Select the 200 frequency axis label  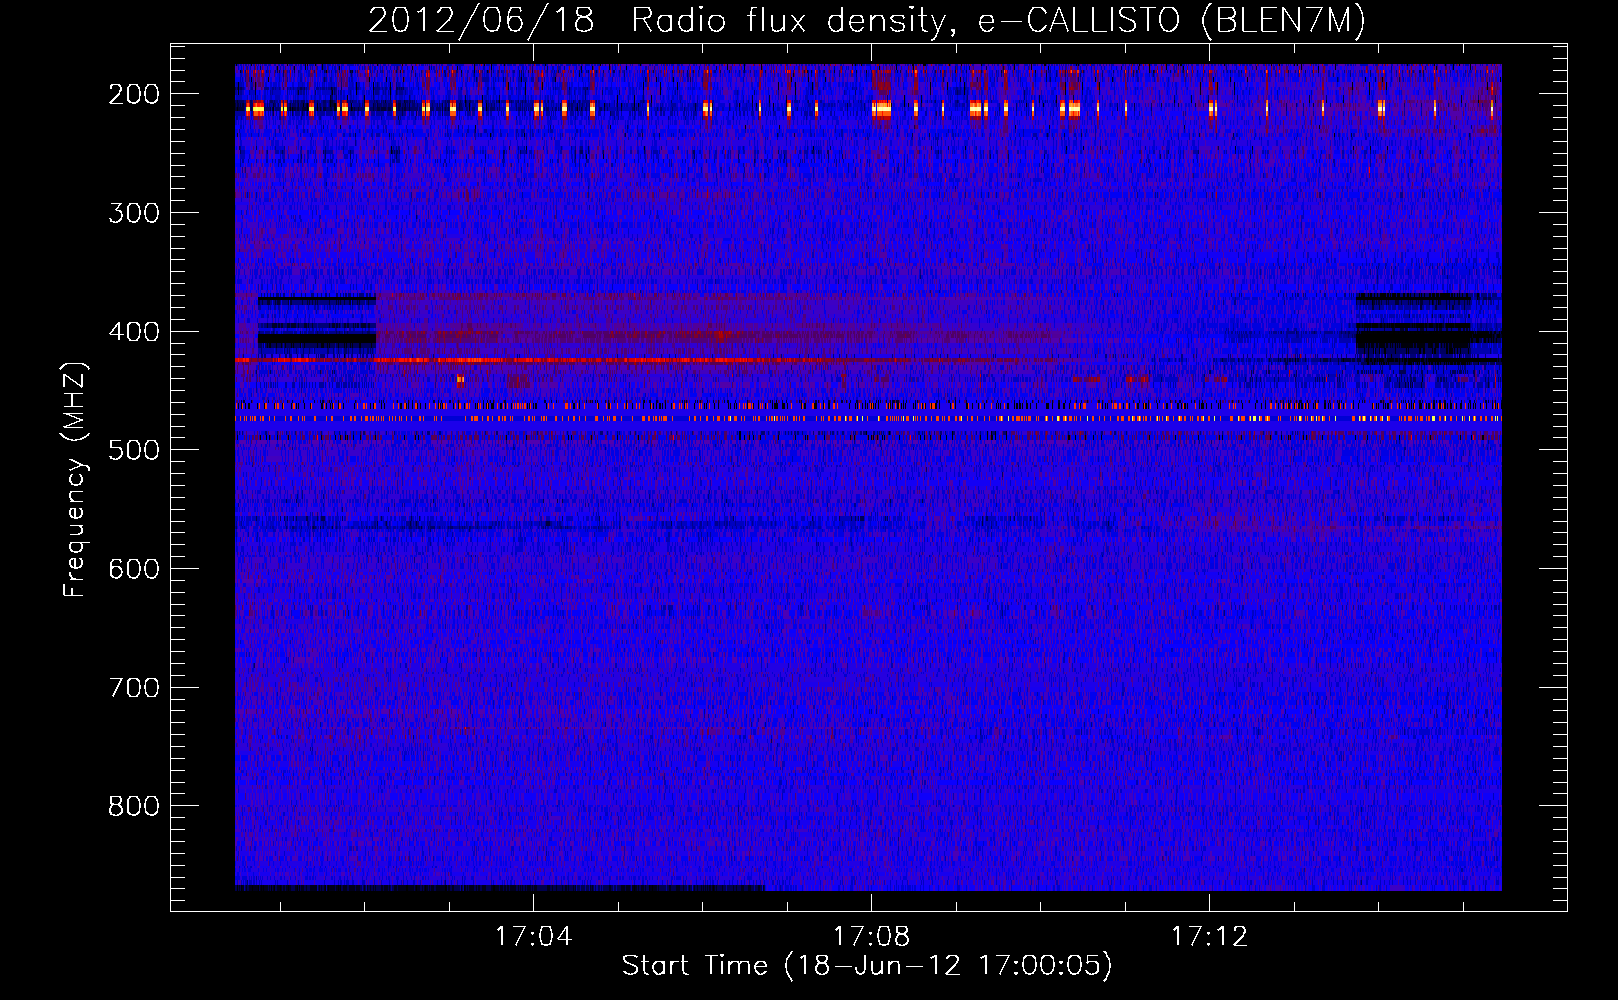(134, 94)
